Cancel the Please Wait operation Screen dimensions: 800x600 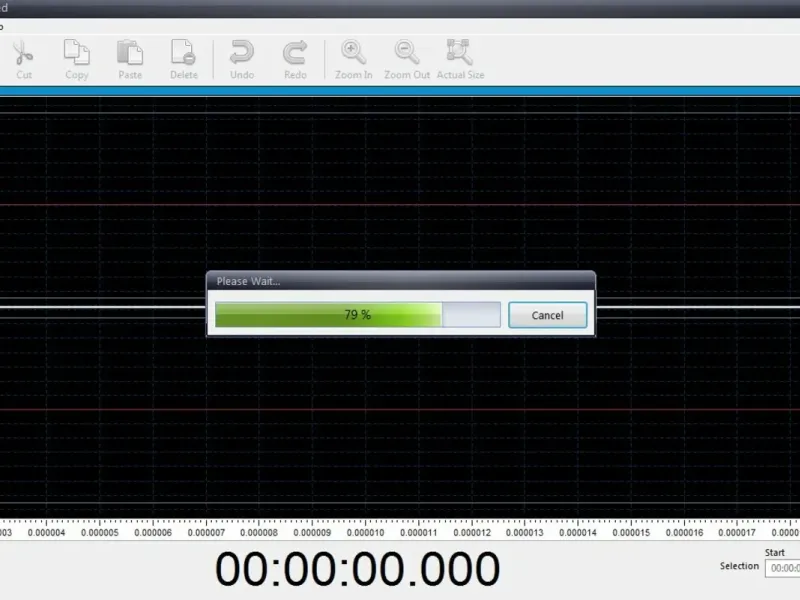click(547, 315)
